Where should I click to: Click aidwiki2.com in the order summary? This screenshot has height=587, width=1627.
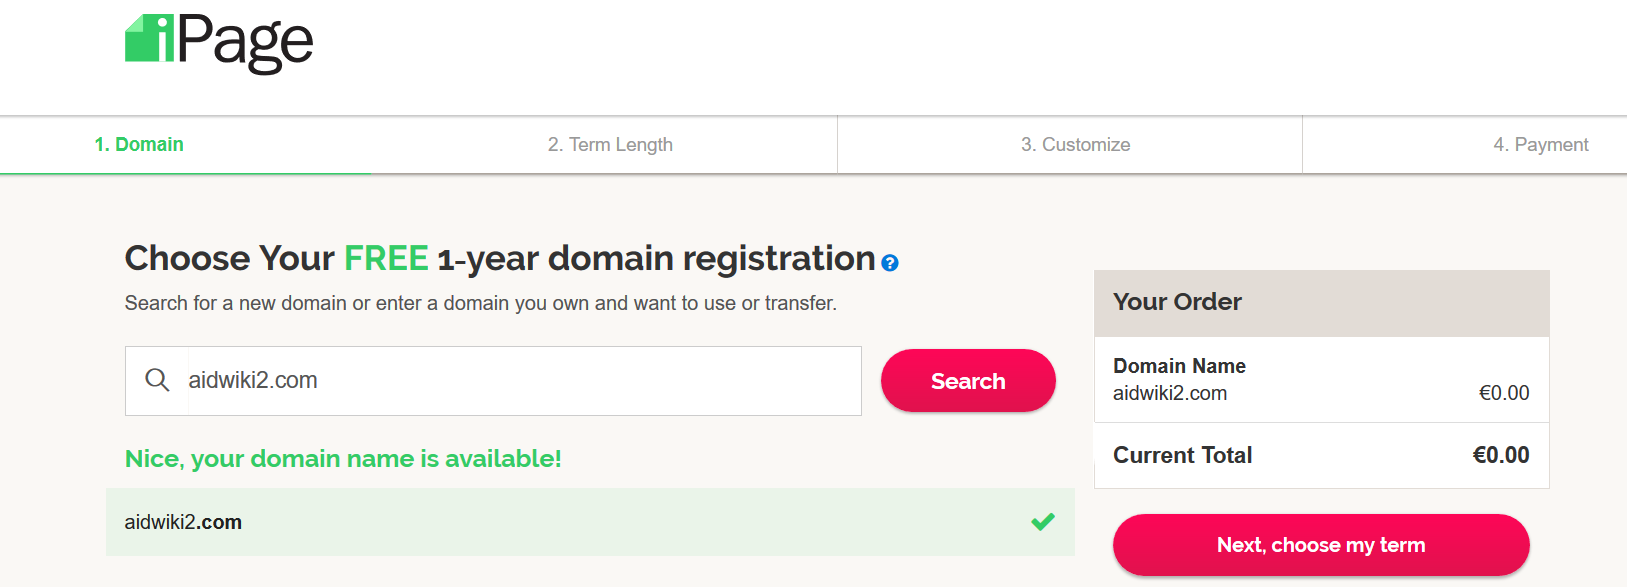point(1170,394)
